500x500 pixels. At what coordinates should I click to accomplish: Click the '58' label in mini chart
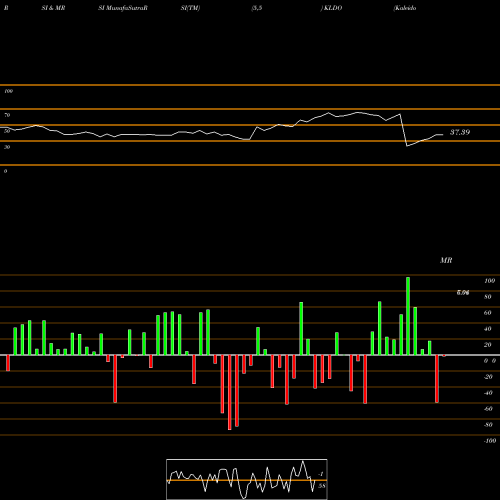[321, 486]
